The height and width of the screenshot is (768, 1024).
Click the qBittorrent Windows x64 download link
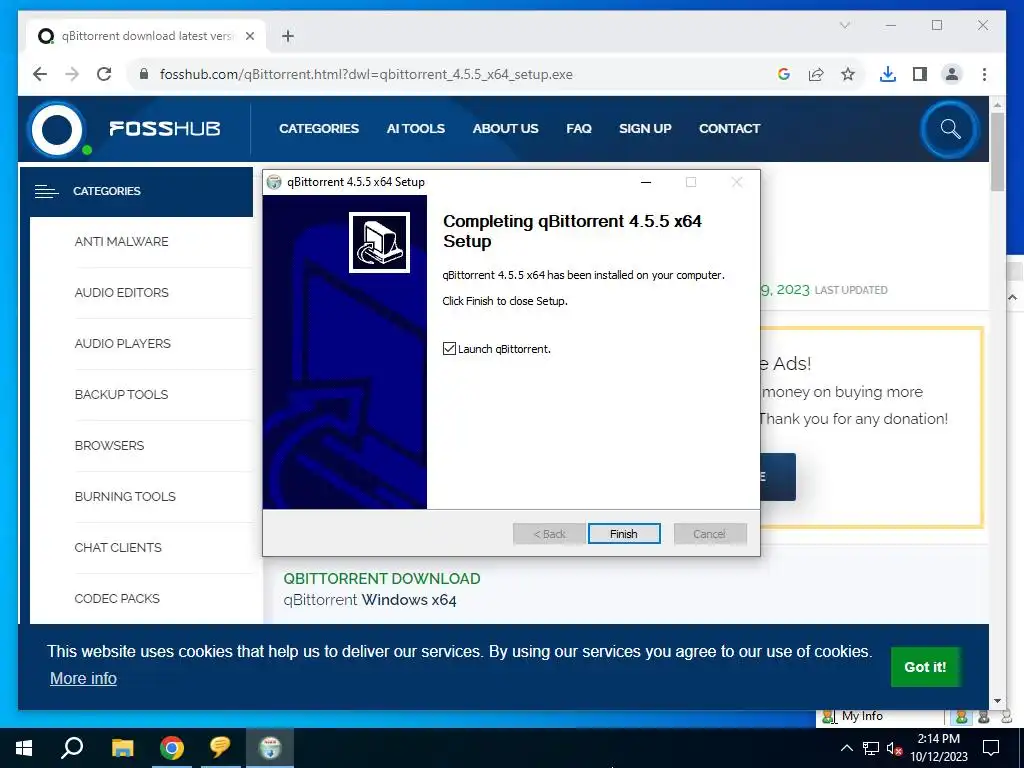[370, 600]
